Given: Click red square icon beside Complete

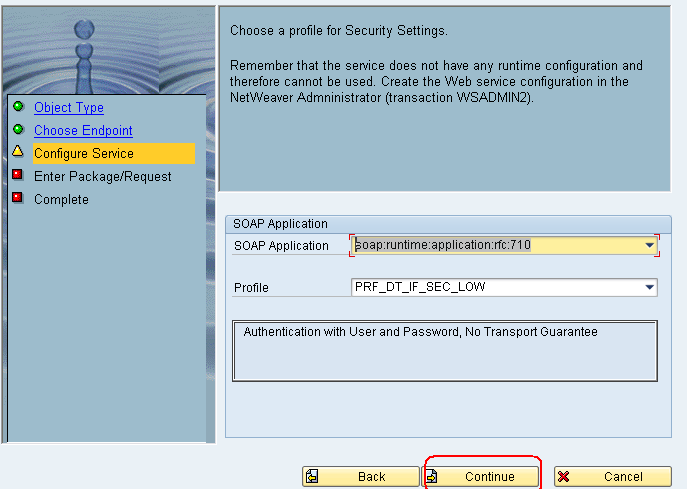Looking at the screenshot, I should pyautogui.click(x=18, y=198).
